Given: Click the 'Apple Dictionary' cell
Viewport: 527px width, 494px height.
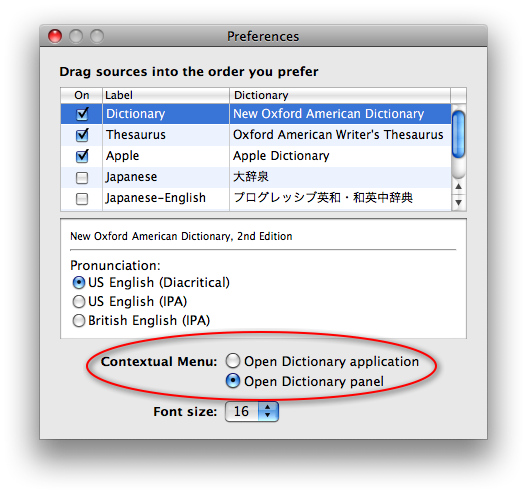Looking at the screenshot, I should click(x=340, y=156).
